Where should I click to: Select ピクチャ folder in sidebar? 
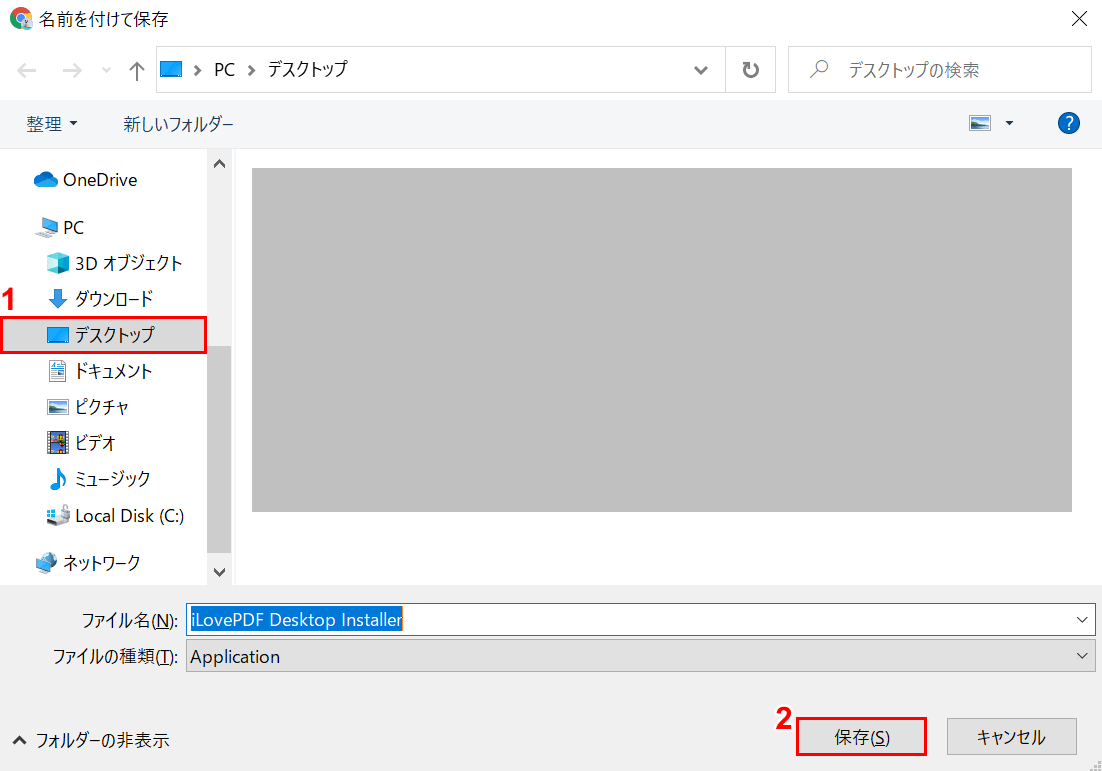coord(101,407)
